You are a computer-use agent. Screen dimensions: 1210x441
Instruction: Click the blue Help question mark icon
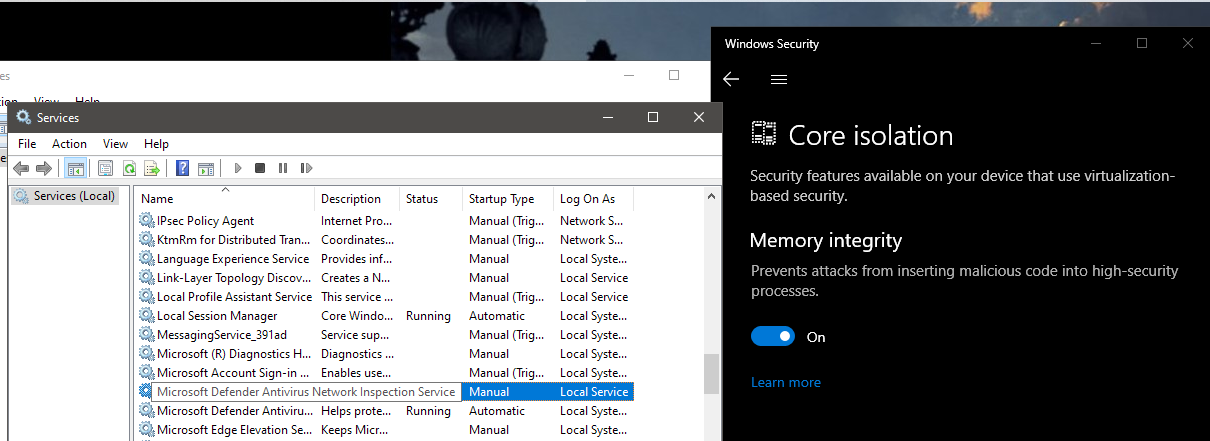(183, 168)
